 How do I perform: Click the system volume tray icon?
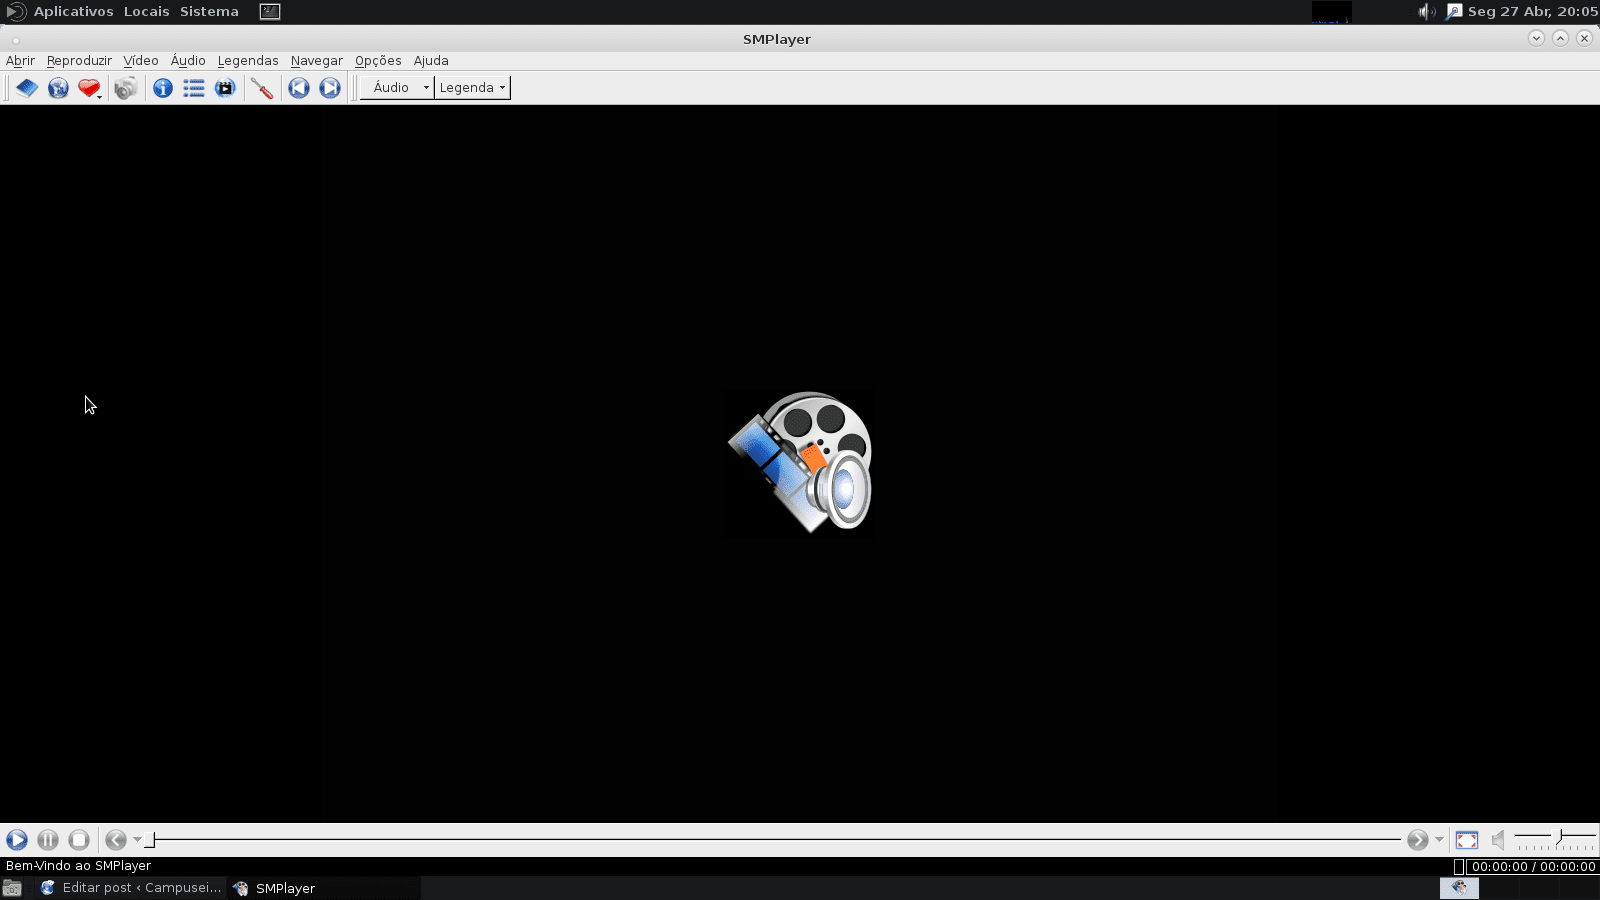(x=1426, y=12)
